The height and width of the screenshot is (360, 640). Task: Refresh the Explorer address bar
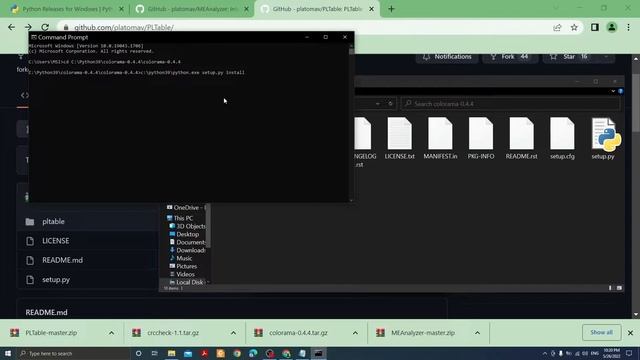390,104
